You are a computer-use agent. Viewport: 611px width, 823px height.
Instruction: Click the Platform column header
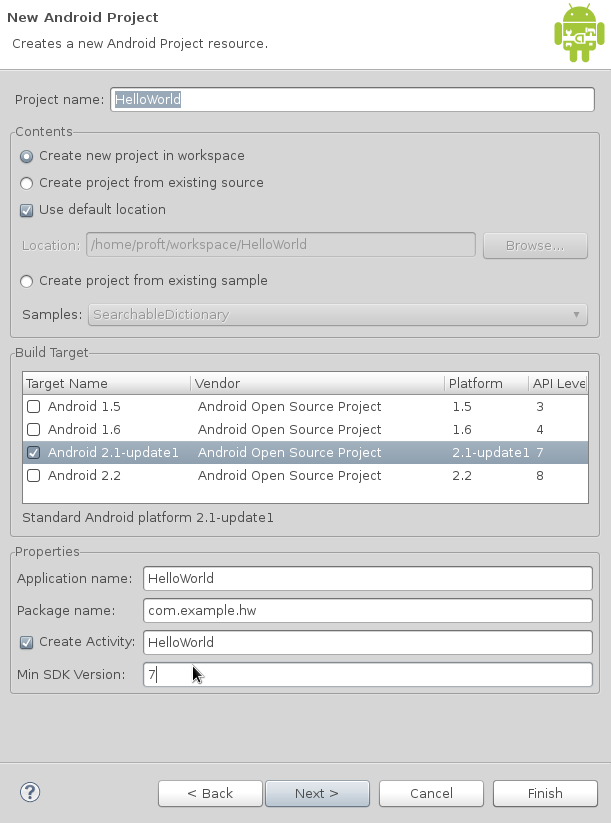486,384
